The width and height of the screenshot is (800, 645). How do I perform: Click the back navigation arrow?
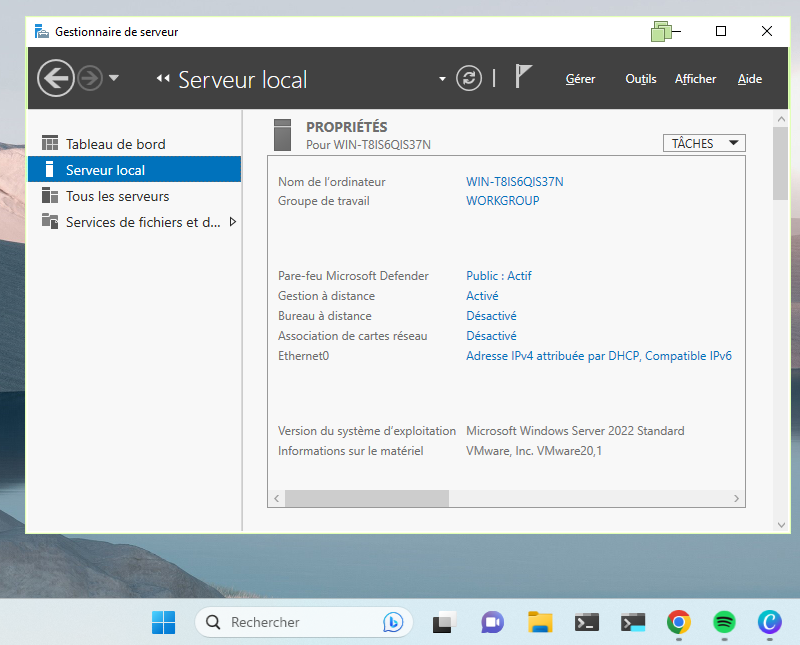tap(55, 77)
